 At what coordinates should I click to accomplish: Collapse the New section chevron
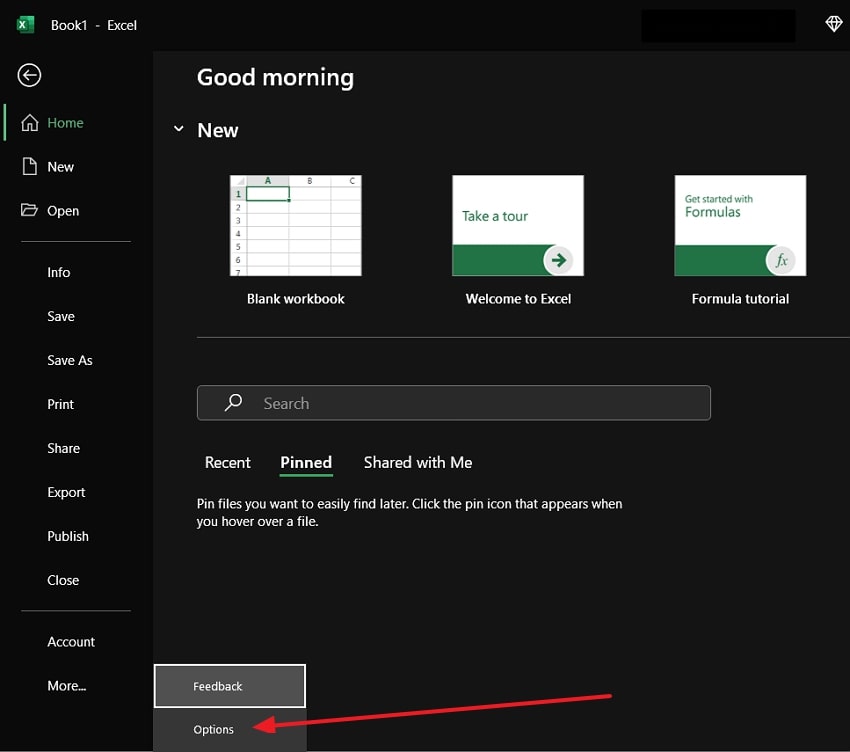pyautogui.click(x=179, y=130)
